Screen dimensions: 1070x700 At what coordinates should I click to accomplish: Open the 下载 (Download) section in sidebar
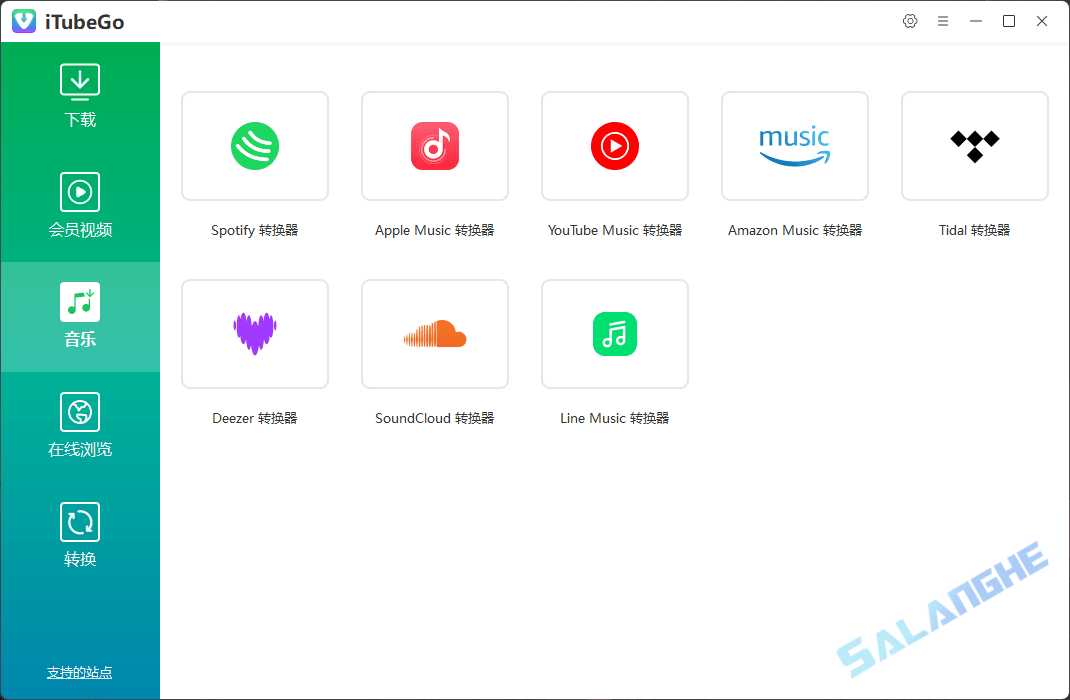pyautogui.click(x=80, y=95)
